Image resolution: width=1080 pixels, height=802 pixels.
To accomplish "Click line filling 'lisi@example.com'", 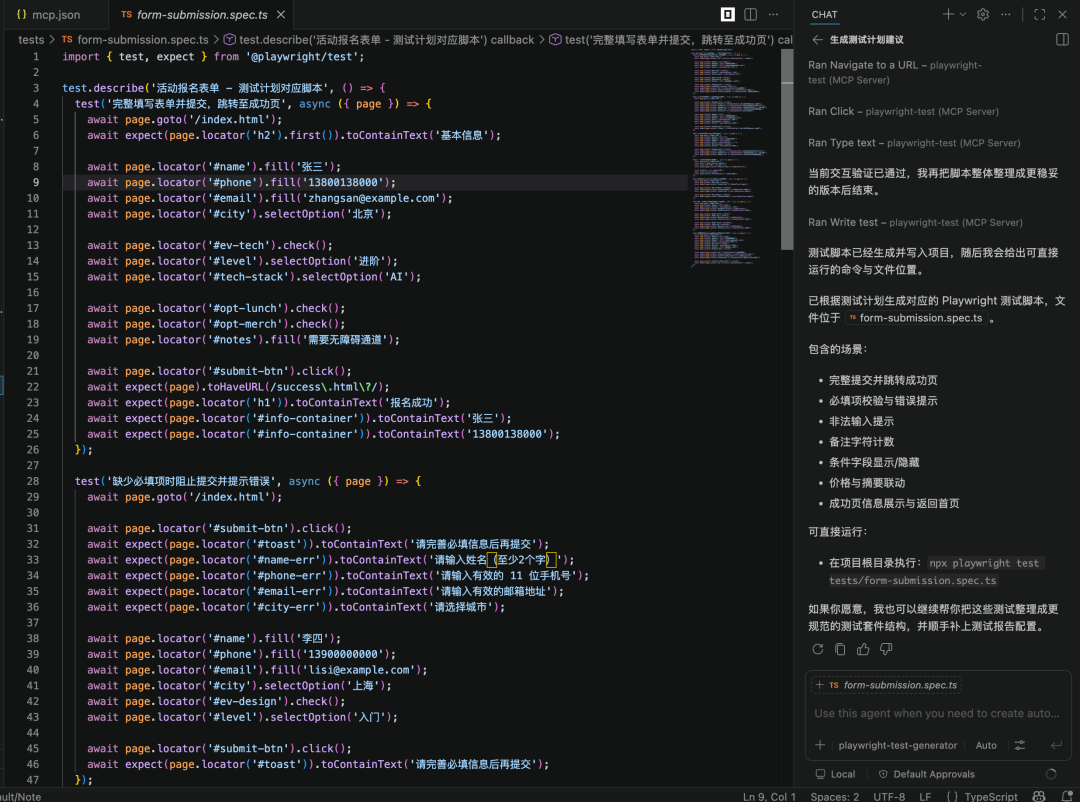I will point(257,670).
